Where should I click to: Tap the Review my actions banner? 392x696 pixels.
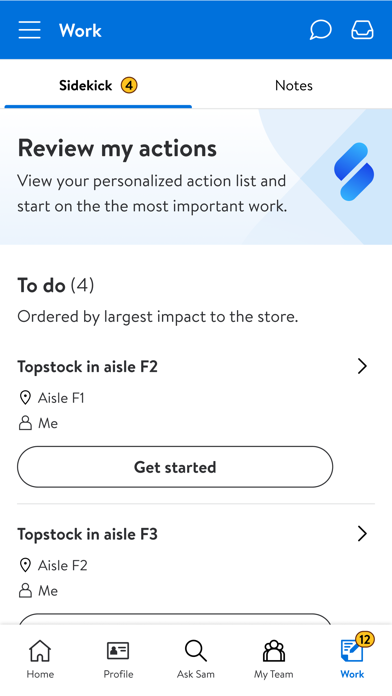point(196,177)
